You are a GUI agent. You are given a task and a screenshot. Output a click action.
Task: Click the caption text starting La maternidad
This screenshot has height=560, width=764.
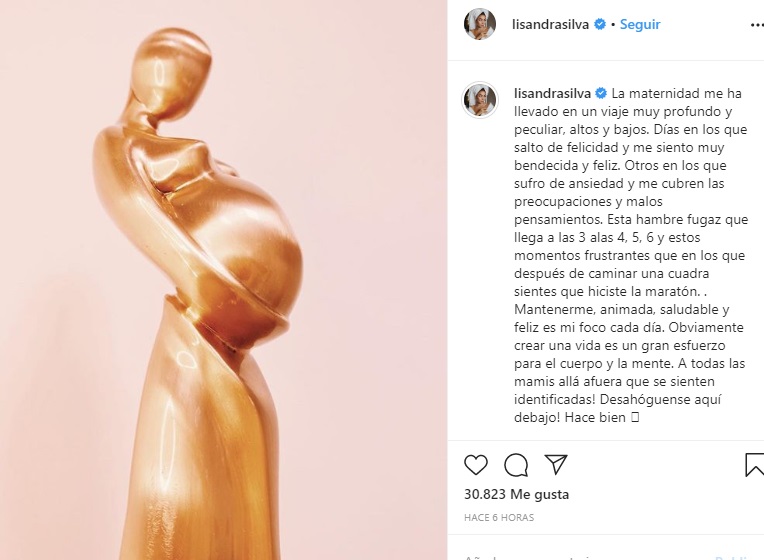pos(630,255)
